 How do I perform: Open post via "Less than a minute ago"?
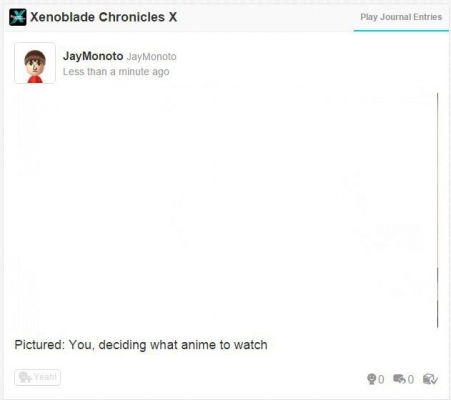[116, 72]
